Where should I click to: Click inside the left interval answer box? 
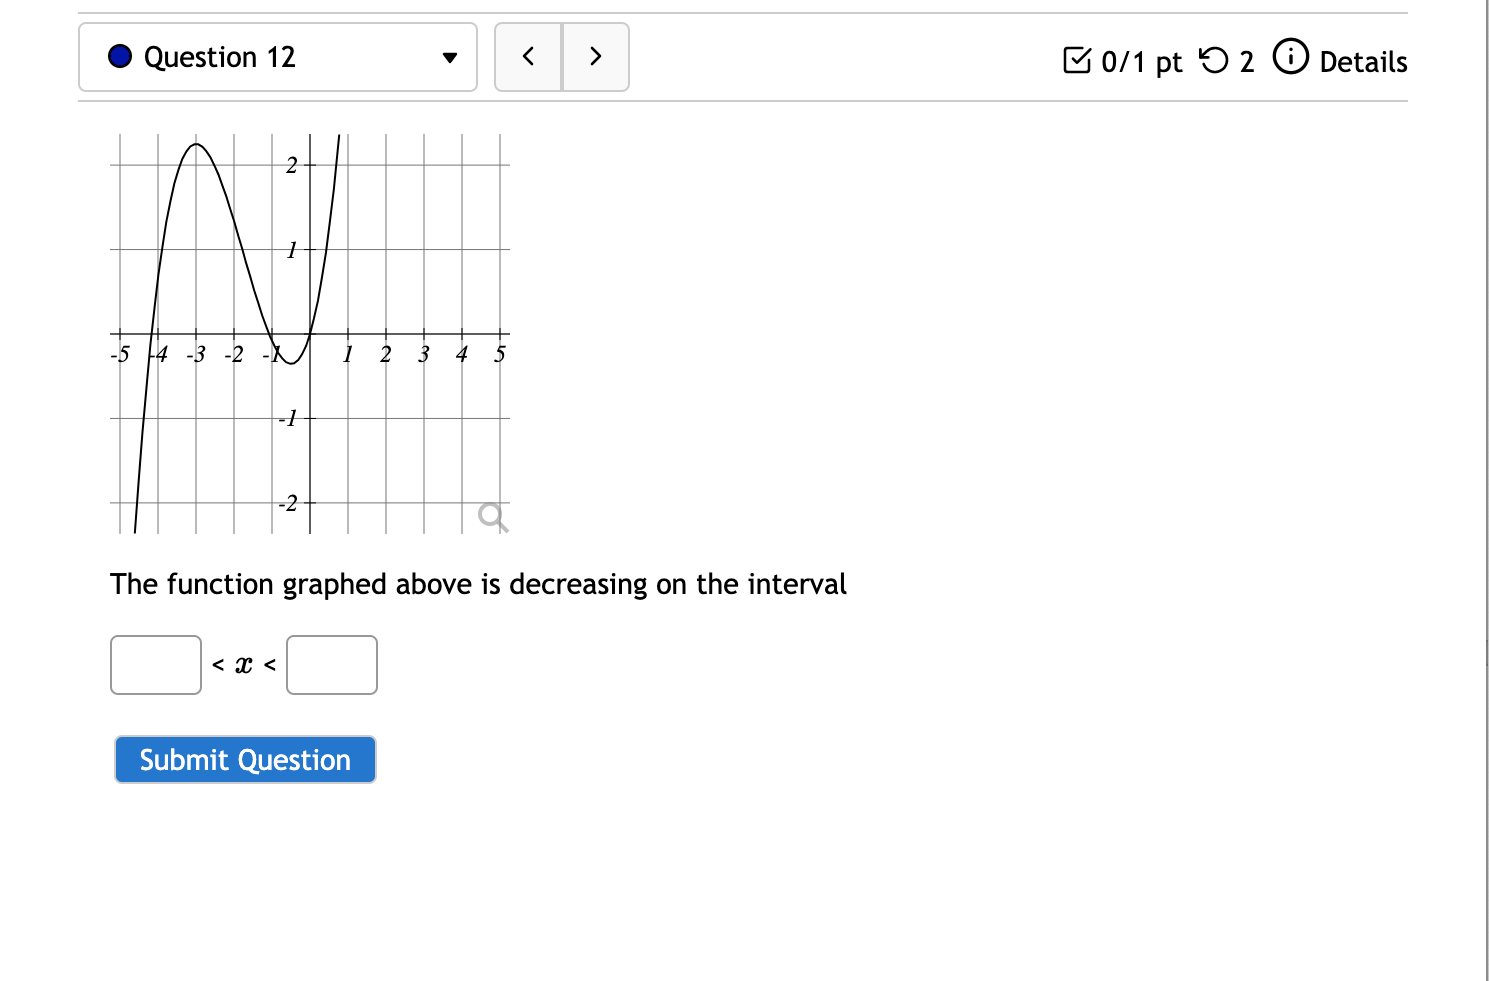point(156,665)
